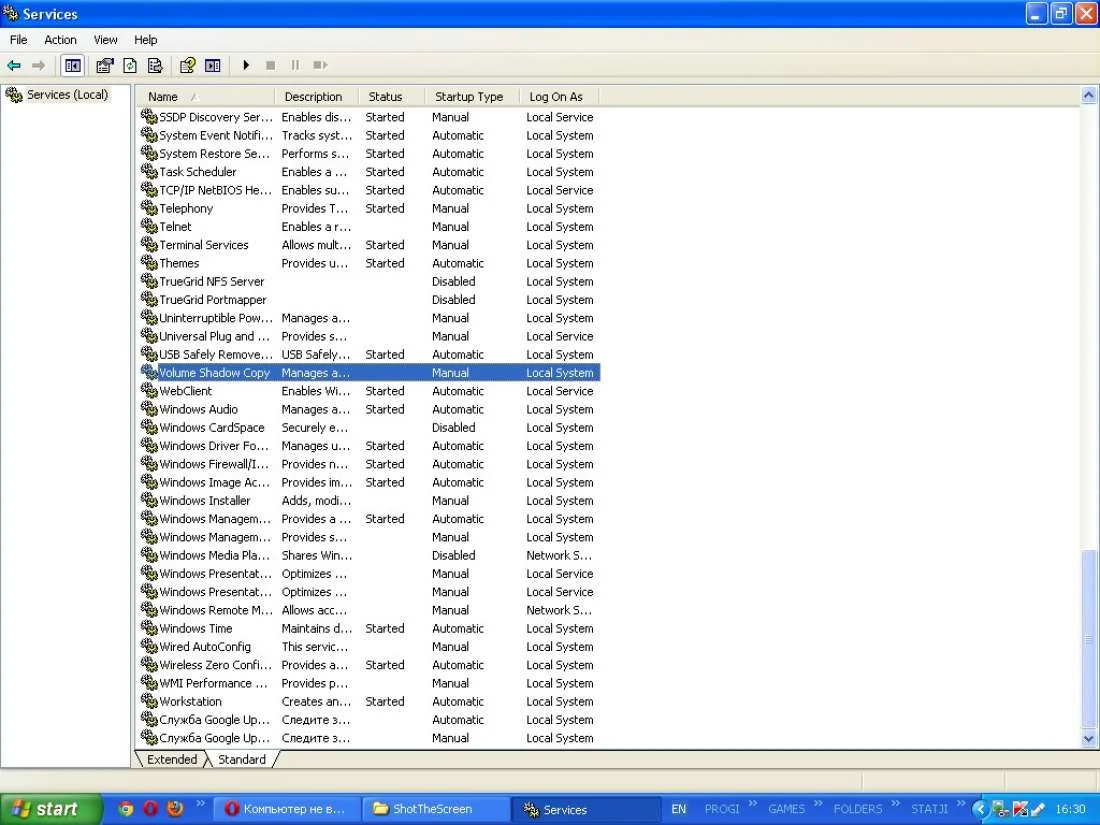Select the Terminal Services row
1100x825 pixels.
[370, 245]
